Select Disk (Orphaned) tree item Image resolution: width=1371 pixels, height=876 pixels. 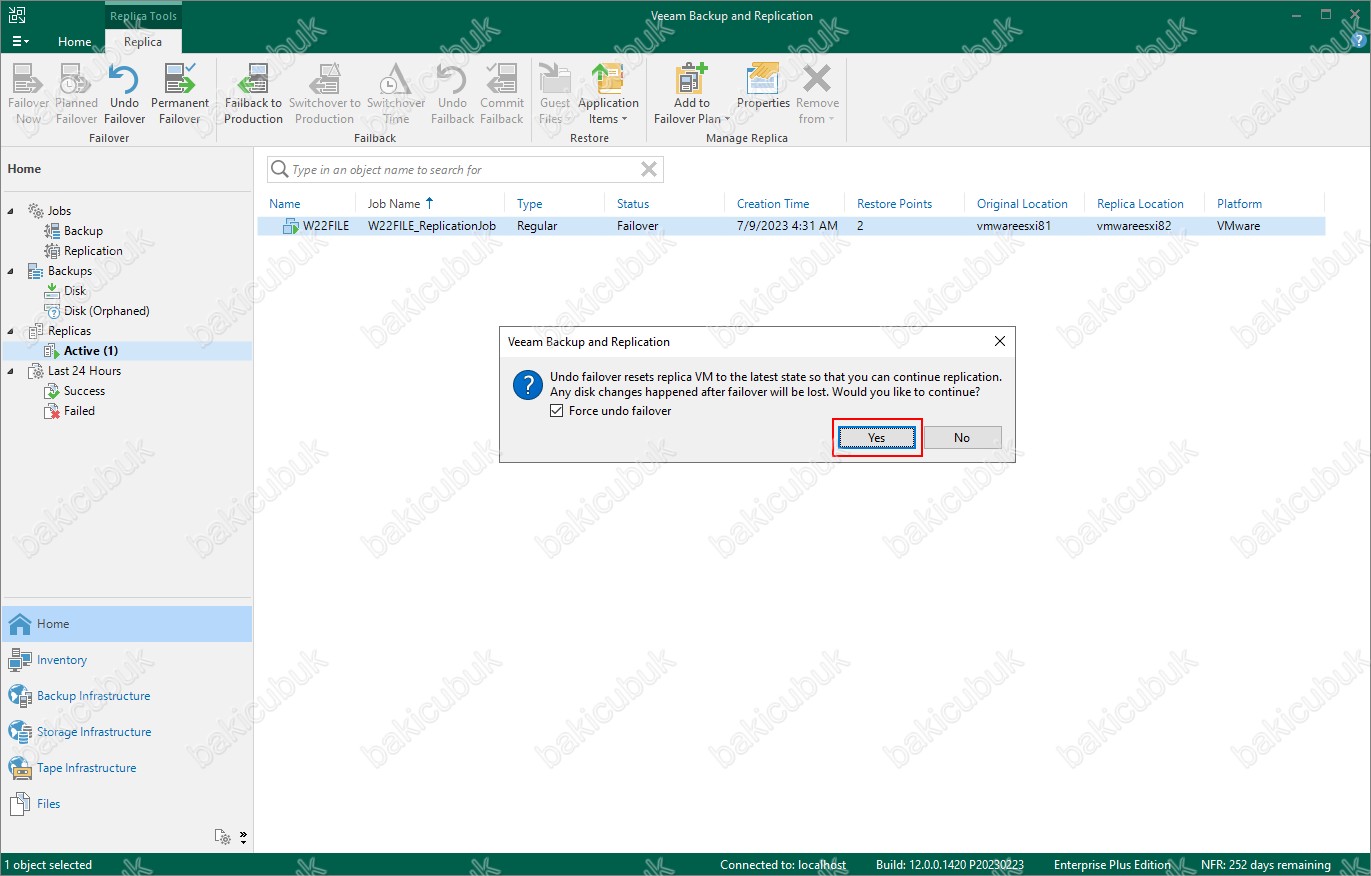106,311
